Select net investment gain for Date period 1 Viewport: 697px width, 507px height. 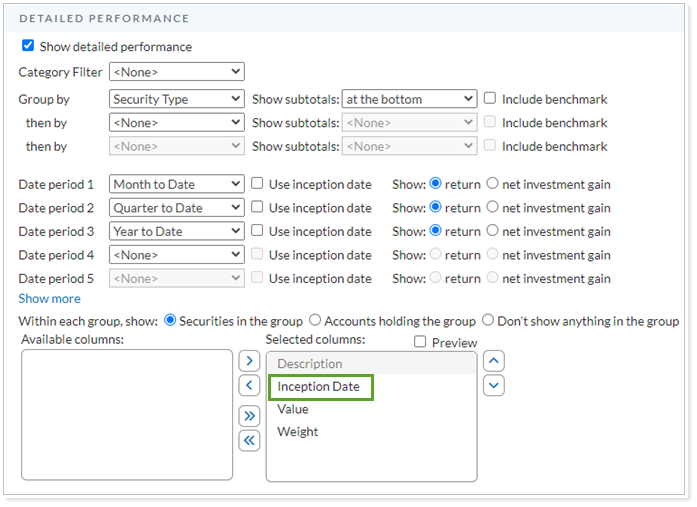click(x=492, y=184)
